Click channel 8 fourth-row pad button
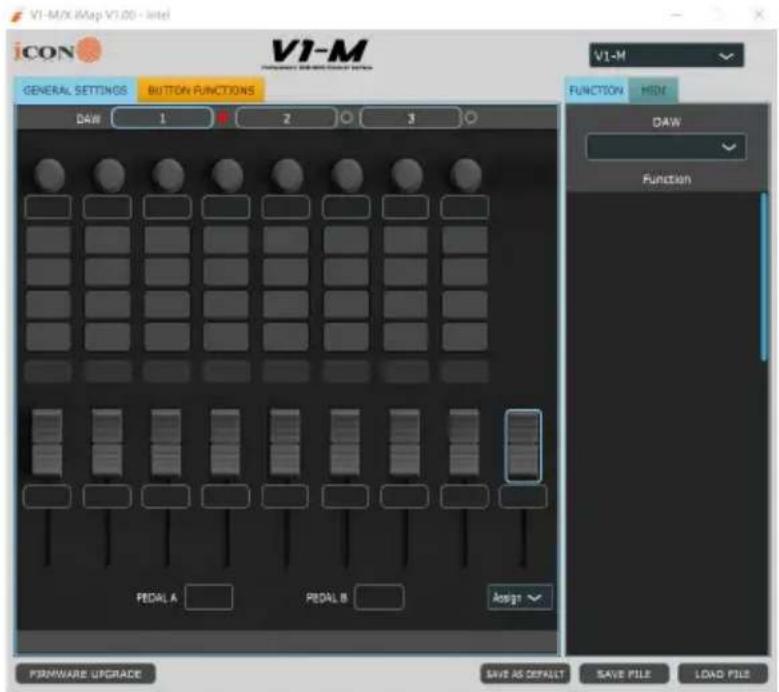779x692 pixels. click(465, 337)
